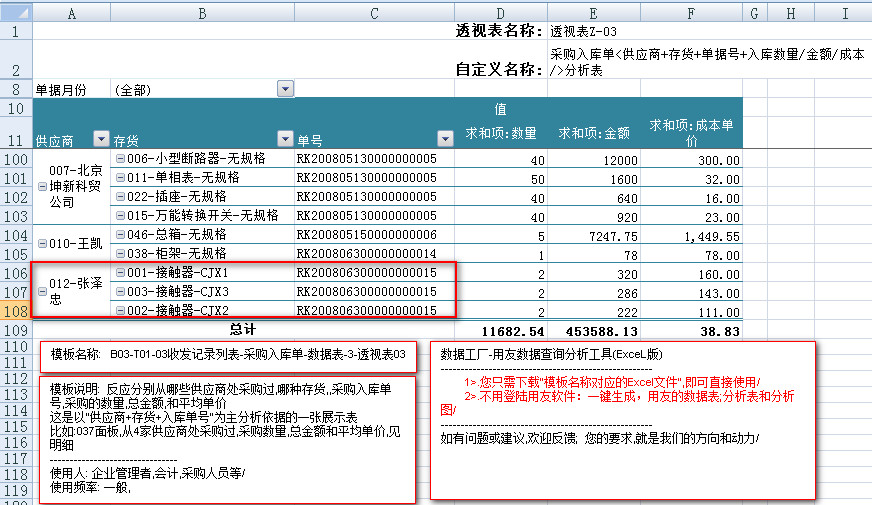Click minus icon beside 011-单相表-无规格
Screen dimensions: 872x505
(x=120, y=178)
